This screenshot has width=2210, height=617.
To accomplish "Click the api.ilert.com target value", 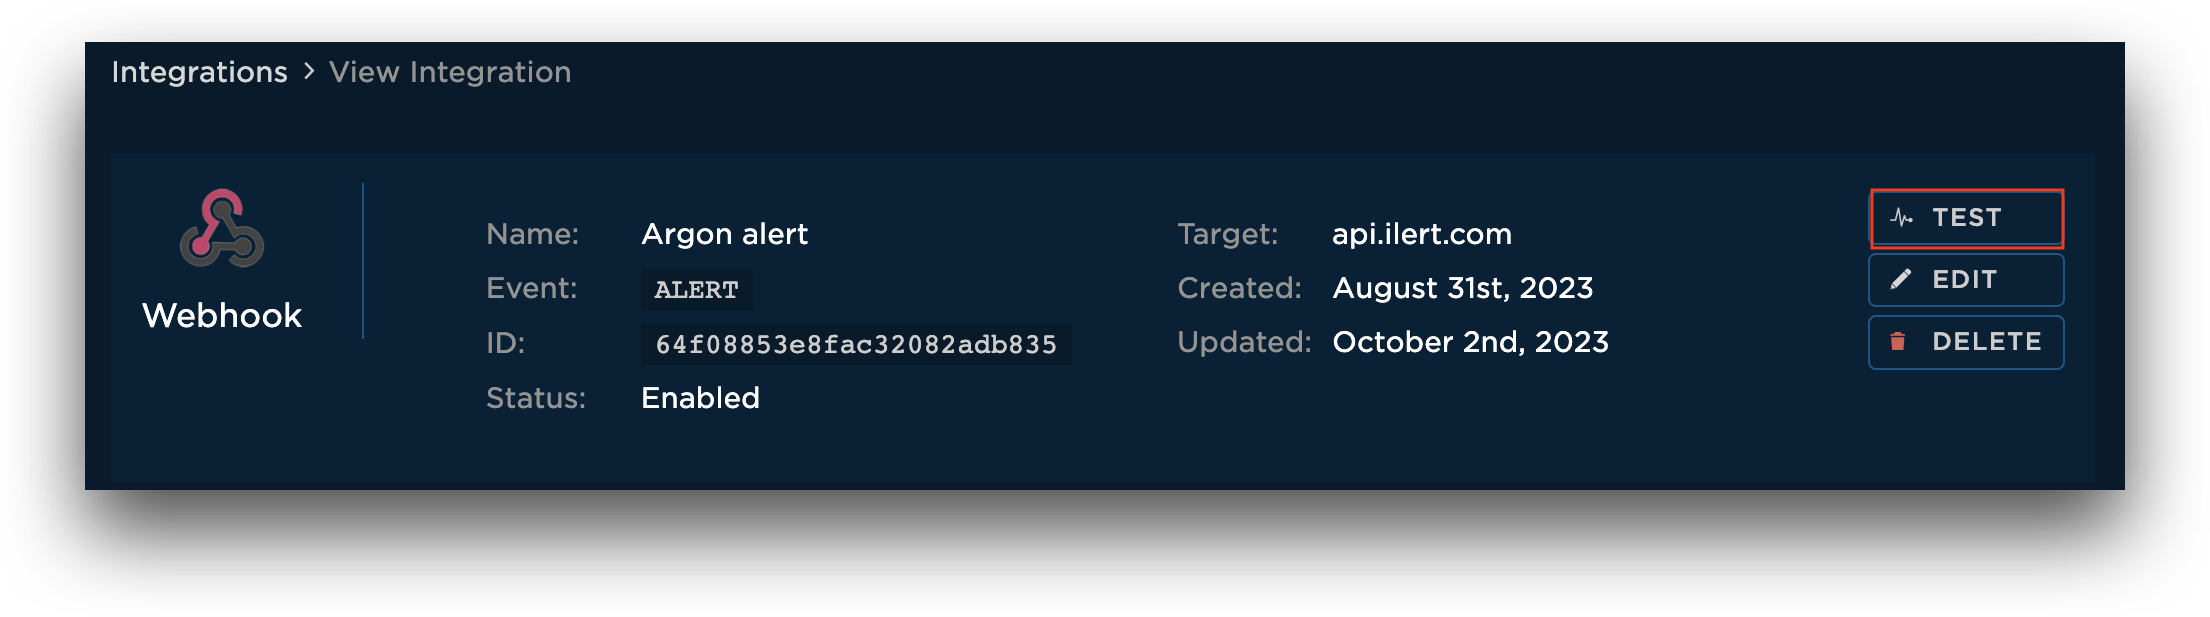I will pyautogui.click(x=1421, y=234).
